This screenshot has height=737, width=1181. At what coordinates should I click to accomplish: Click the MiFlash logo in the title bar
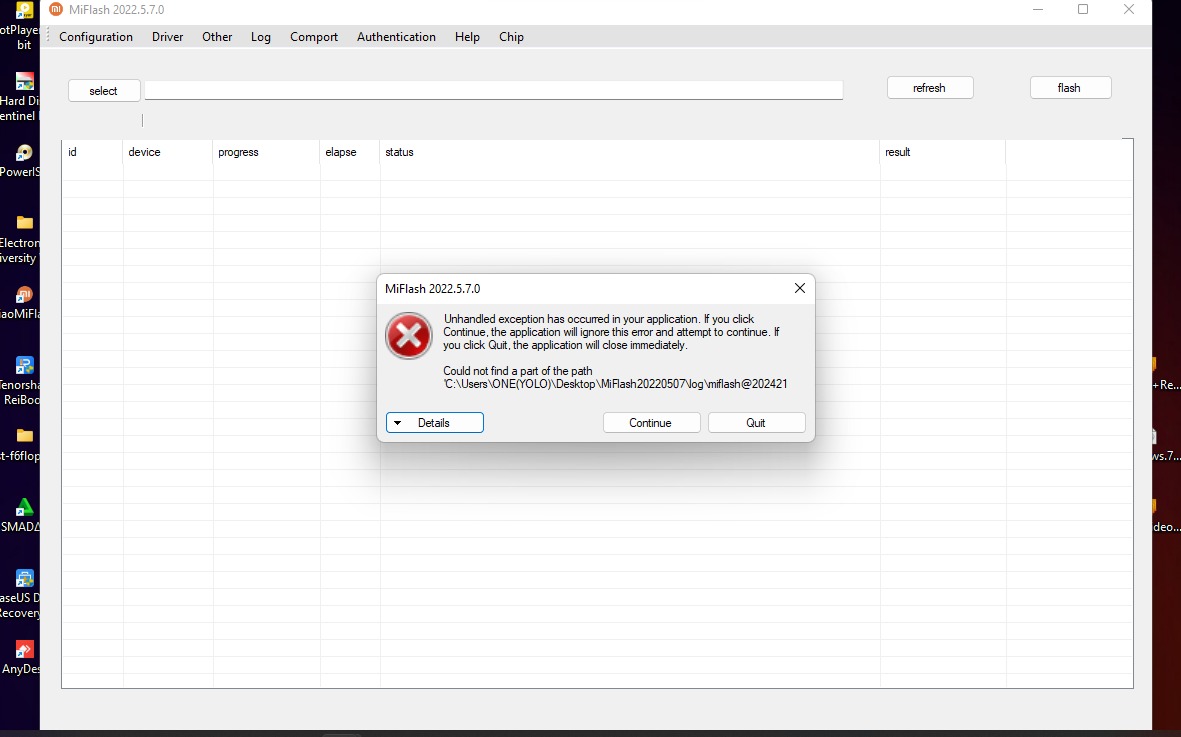(x=56, y=10)
